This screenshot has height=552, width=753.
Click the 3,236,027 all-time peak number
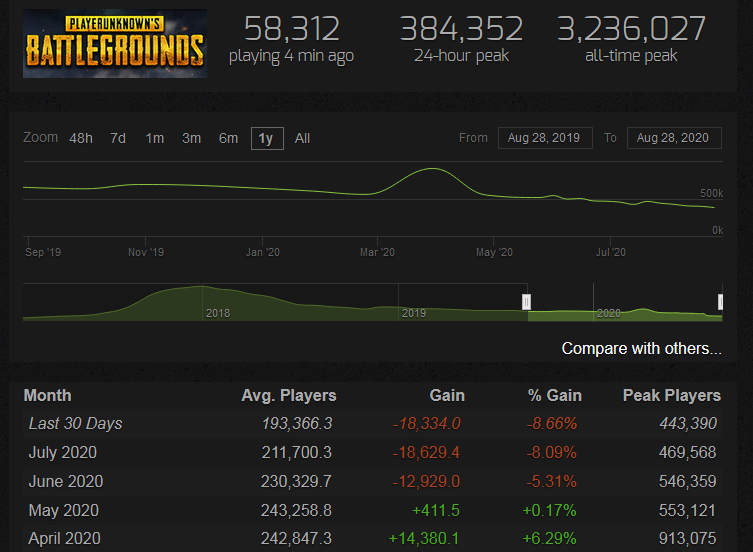coord(631,29)
